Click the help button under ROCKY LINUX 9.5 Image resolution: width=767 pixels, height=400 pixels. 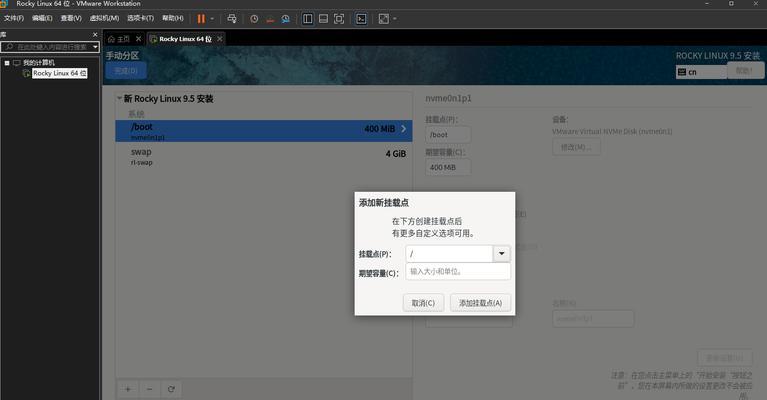tap(745, 71)
